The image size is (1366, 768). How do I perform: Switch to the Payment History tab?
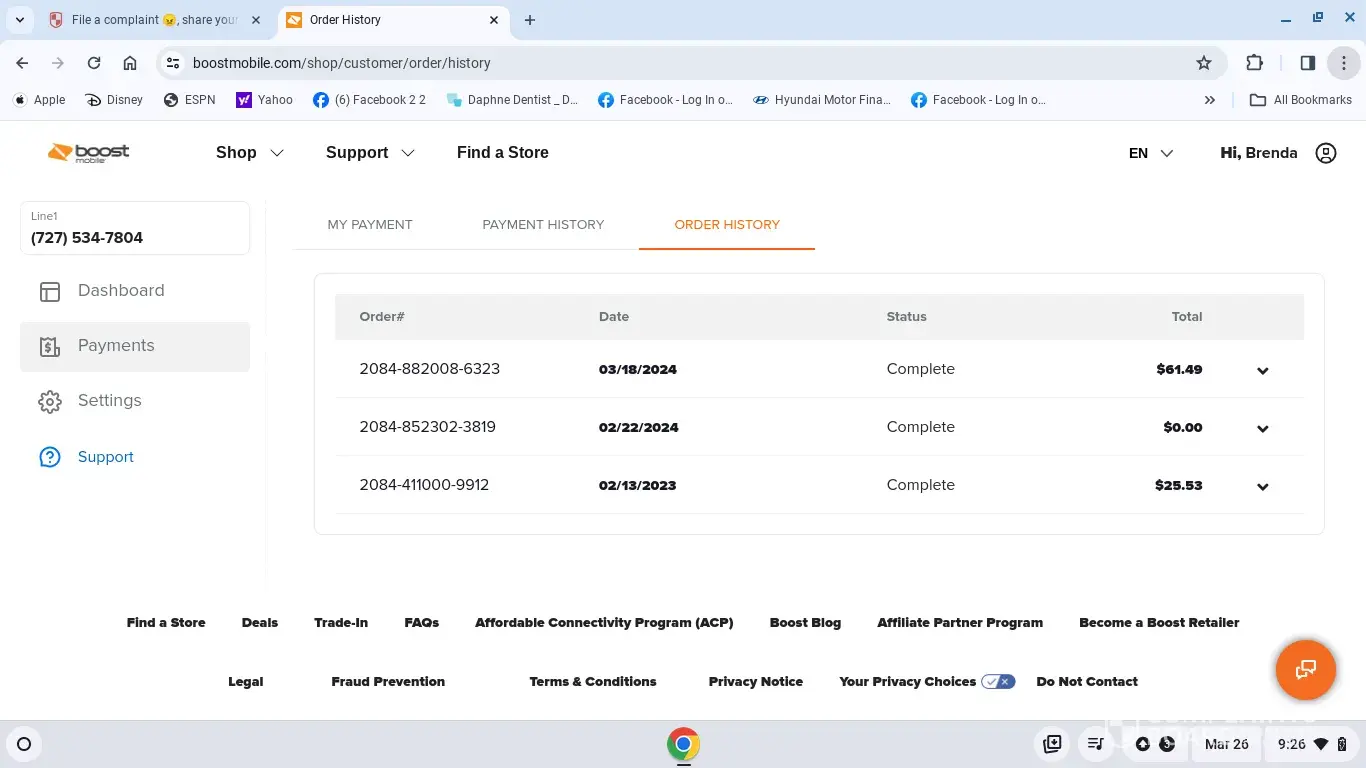tap(543, 225)
